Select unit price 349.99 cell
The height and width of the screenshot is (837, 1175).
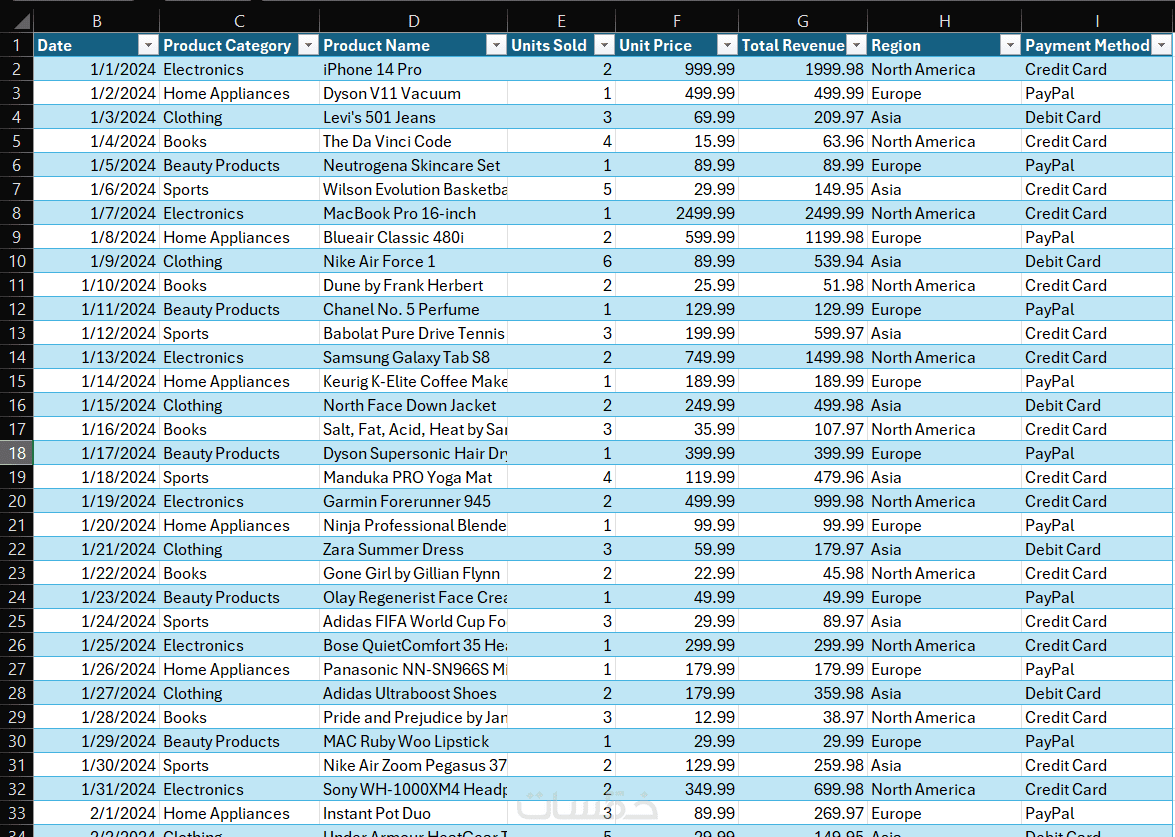click(x=677, y=789)
